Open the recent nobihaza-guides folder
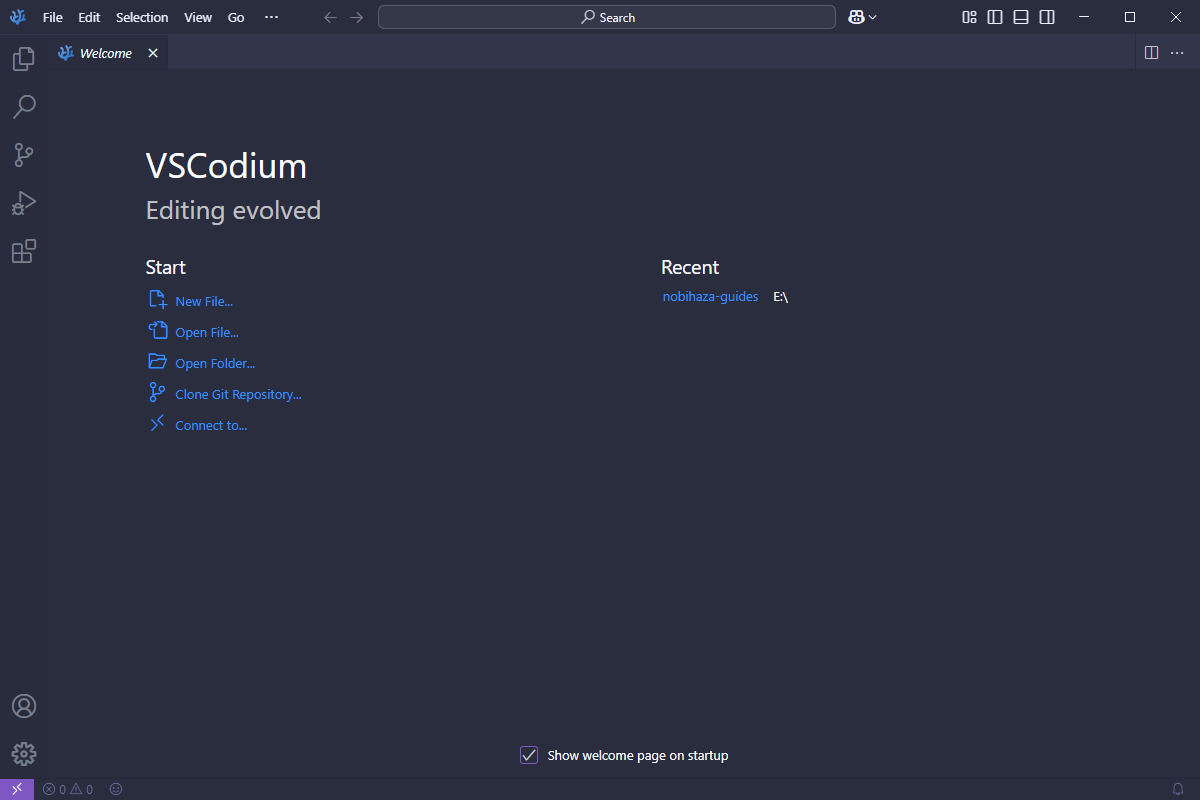 click(710, 296)
